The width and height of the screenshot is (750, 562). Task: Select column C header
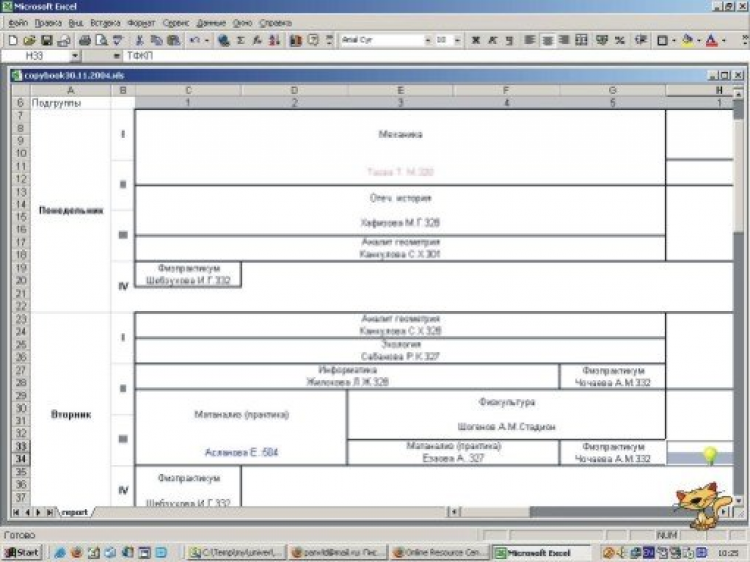click(188, 90)
